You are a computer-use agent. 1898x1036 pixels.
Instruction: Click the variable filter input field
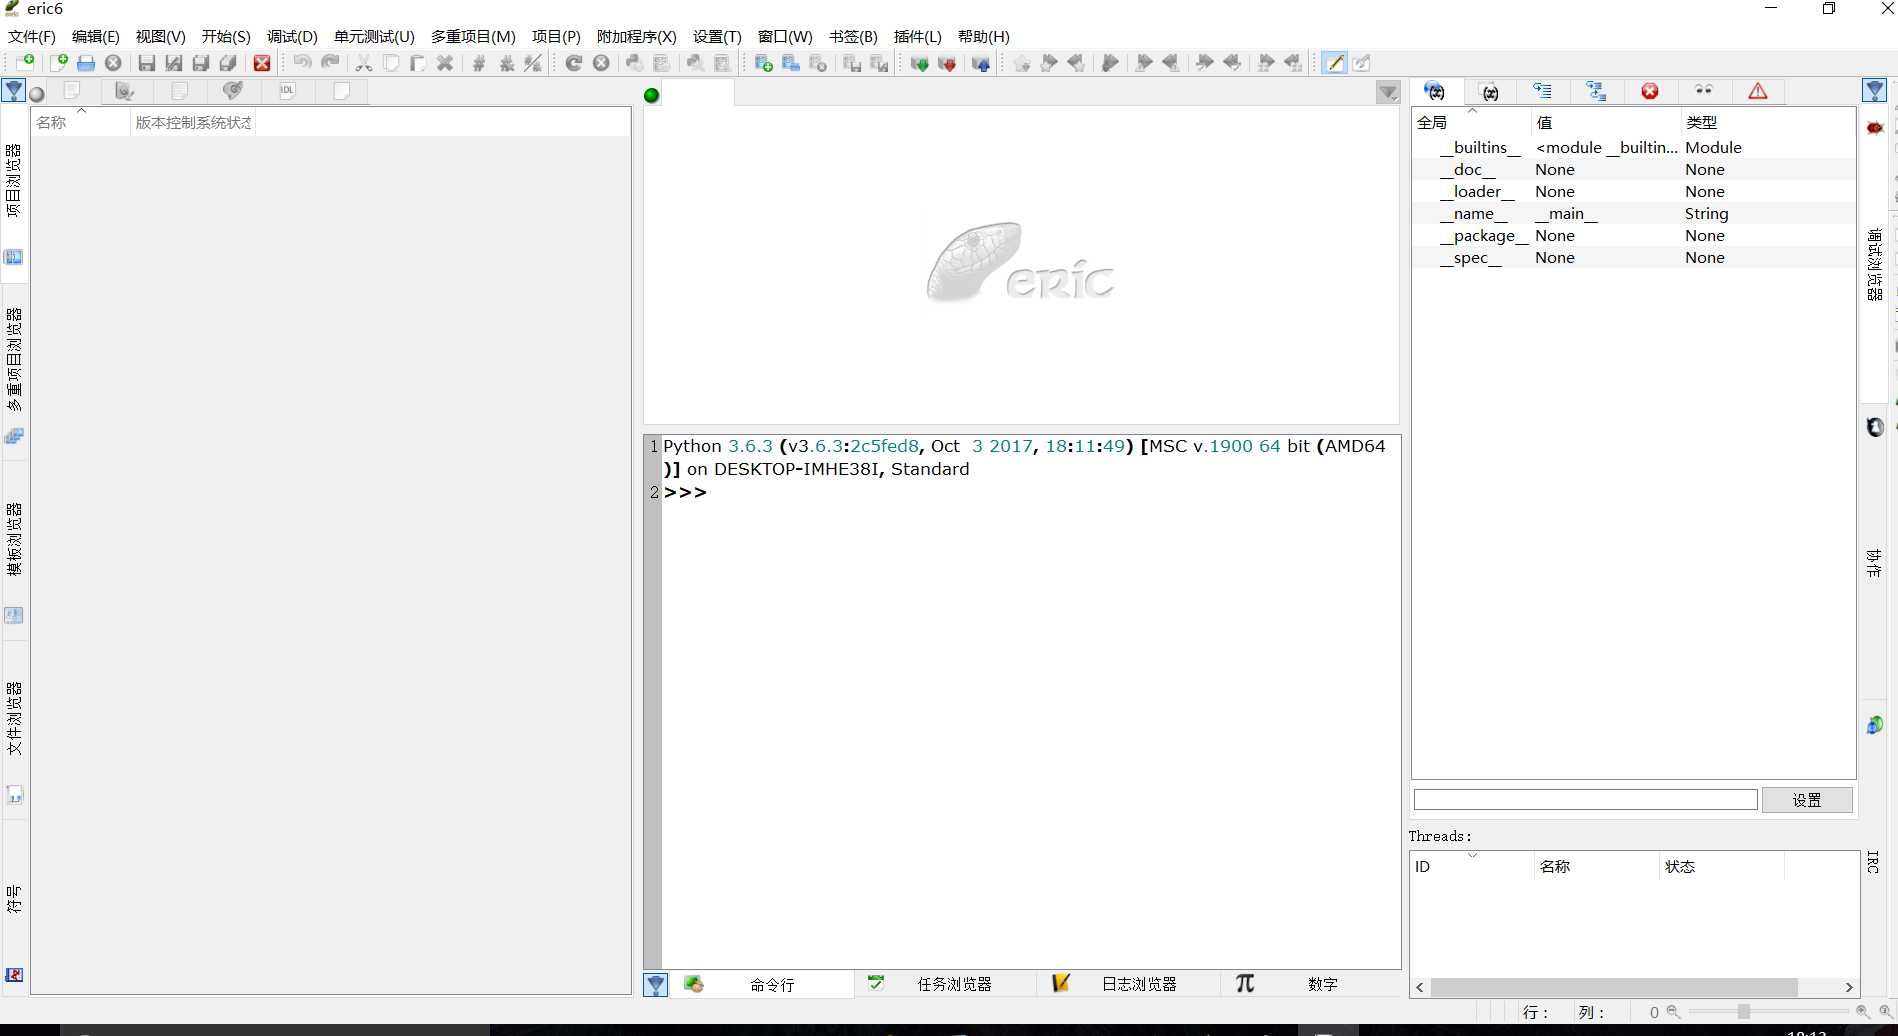click(x=1585, y=800)
